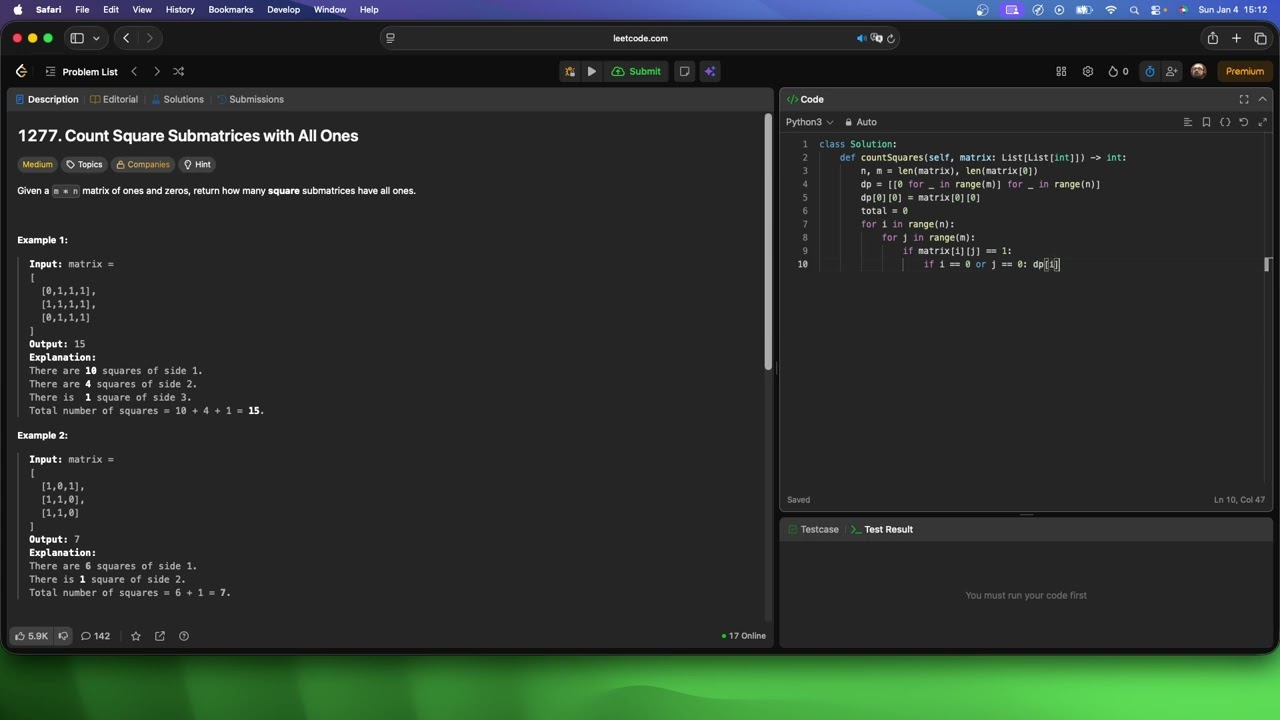Toggle the Auto lock setting in editor

click(x=861, y=122)
